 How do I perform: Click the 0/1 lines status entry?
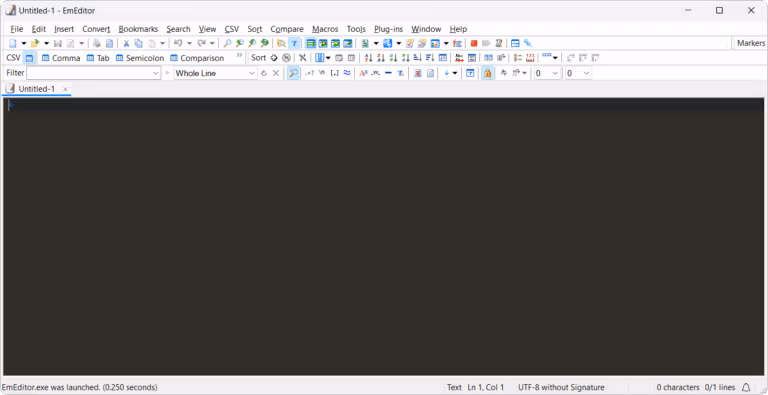coord(720,387)
